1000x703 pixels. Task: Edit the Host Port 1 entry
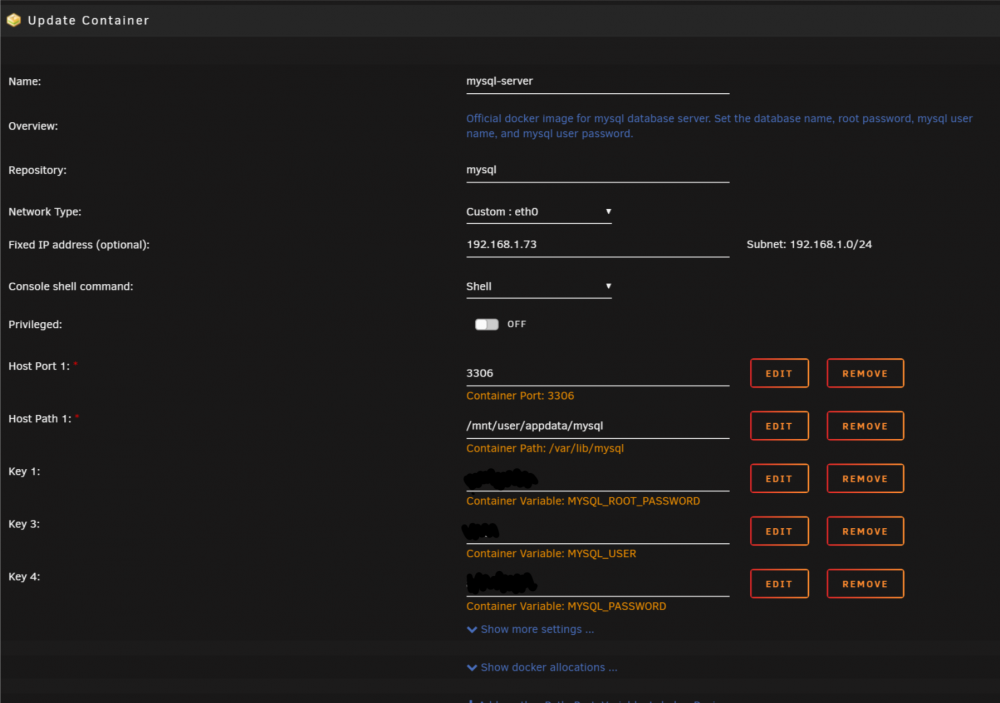(x=779, y=373)
